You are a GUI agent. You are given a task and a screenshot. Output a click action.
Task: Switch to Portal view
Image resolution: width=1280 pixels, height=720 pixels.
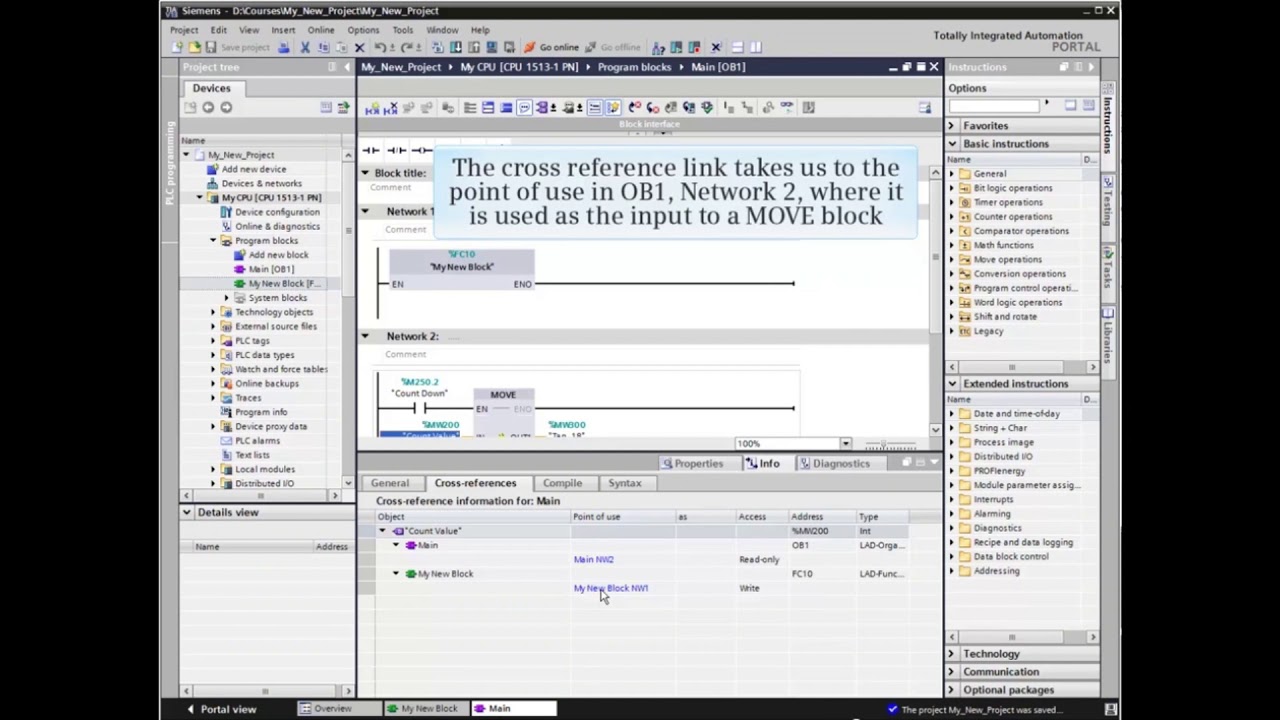point(222,709)
